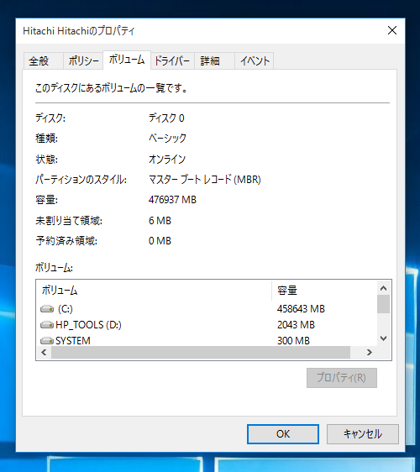
Task: Click the volume list scroll down arrow
Action: tap(383, 339)
